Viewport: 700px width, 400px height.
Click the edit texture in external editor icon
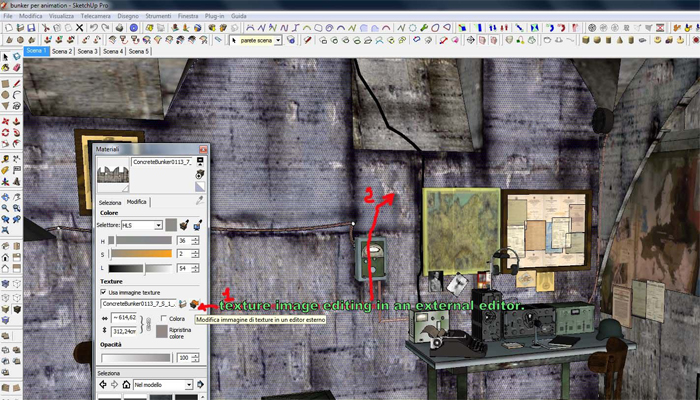[x=204, y=303]
